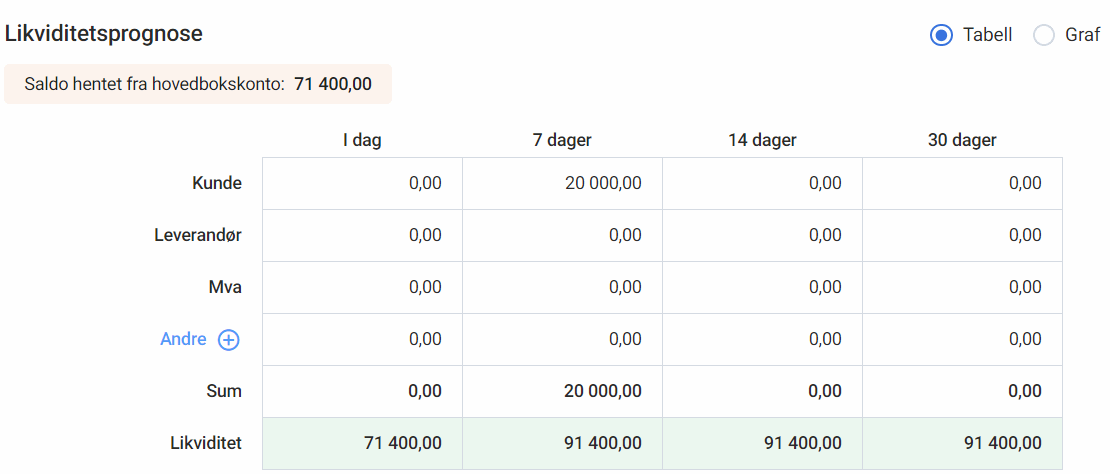Click the Graf view label
The height and width of the screenshot is (474, 1110).
[x=1082, y=35]
